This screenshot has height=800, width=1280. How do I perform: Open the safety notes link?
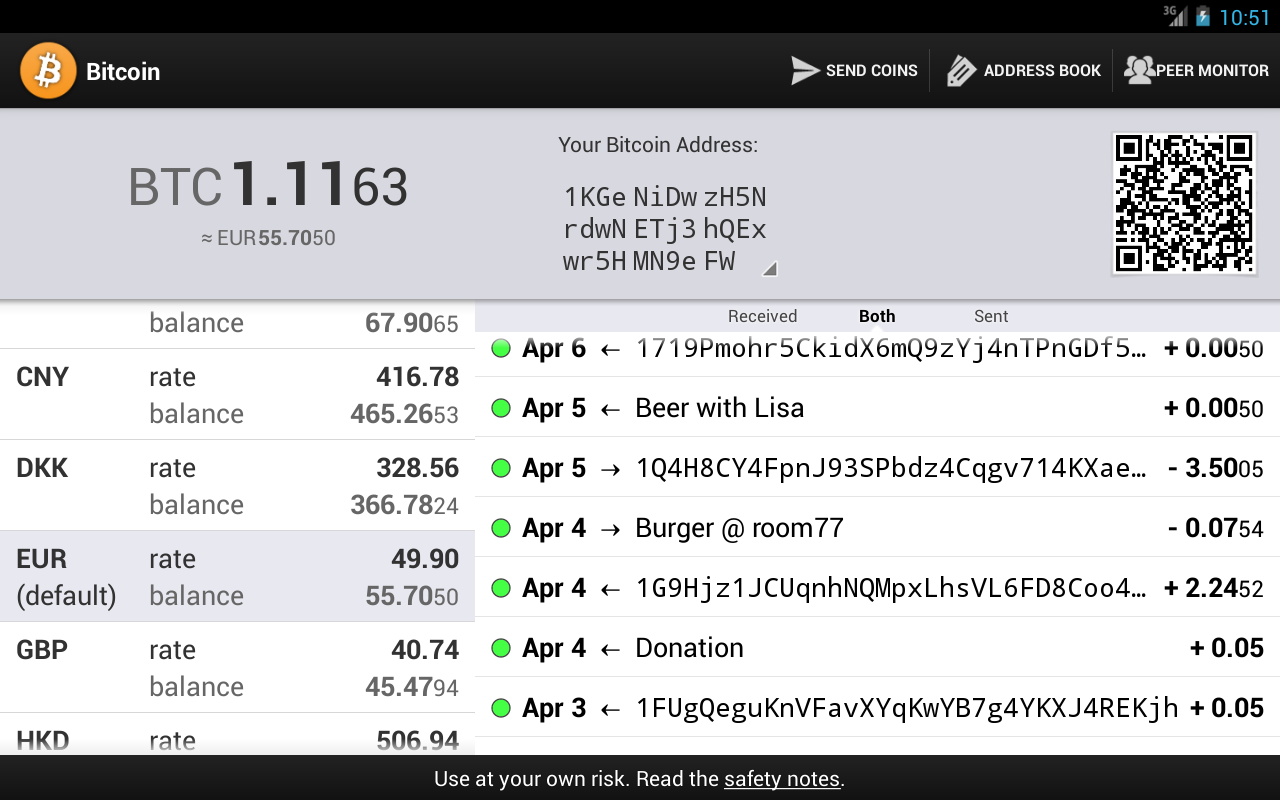pyautogui.click(x=781, y=779)
